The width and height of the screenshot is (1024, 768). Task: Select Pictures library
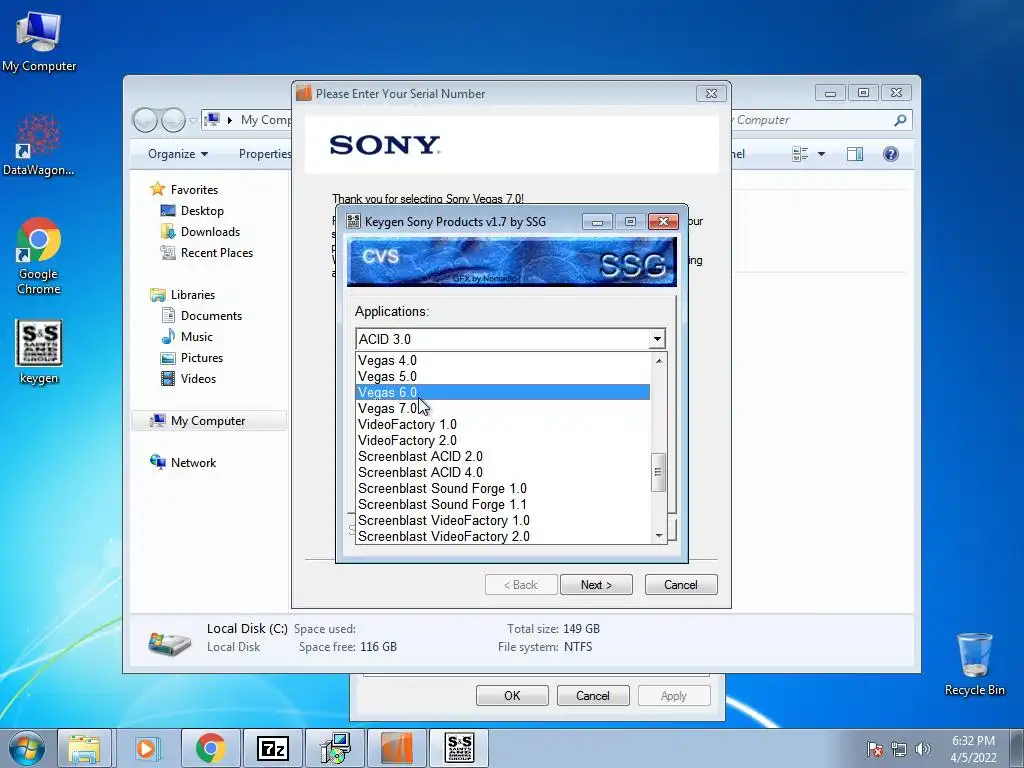[x=201, y=358]
